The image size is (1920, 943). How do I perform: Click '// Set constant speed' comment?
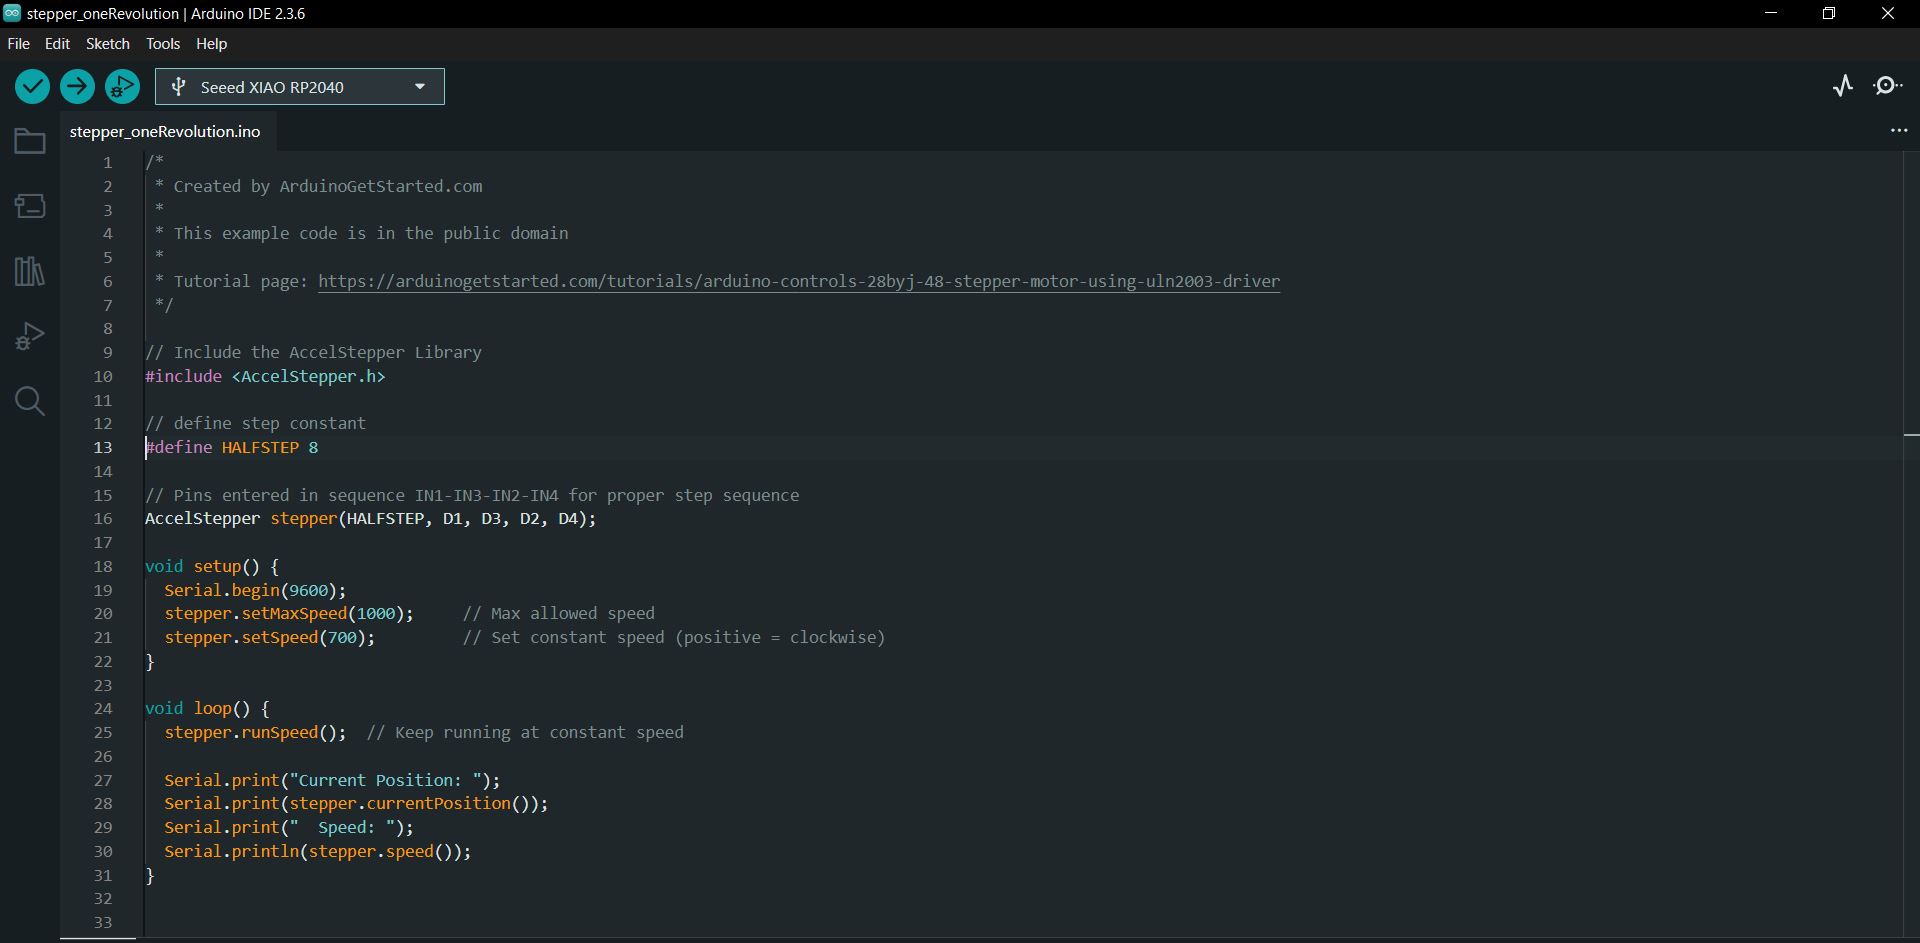tap(674, 637)
